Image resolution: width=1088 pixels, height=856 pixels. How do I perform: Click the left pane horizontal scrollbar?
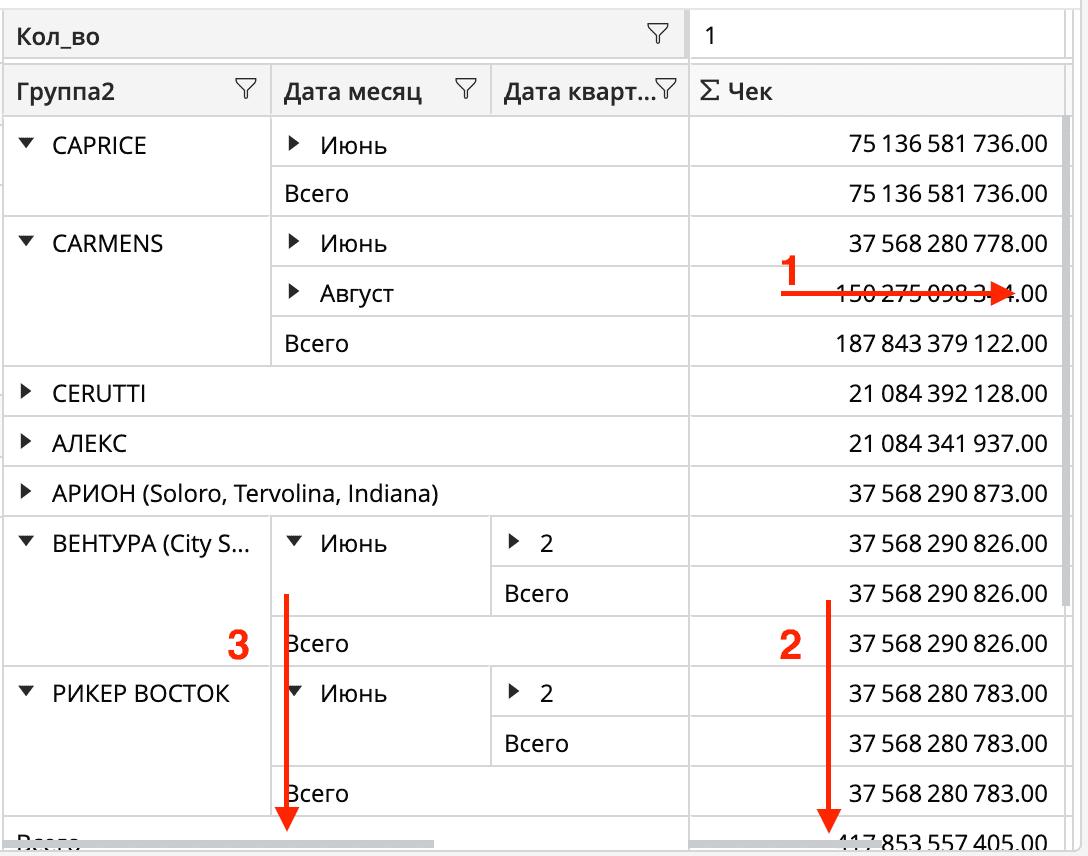(220, 845)
